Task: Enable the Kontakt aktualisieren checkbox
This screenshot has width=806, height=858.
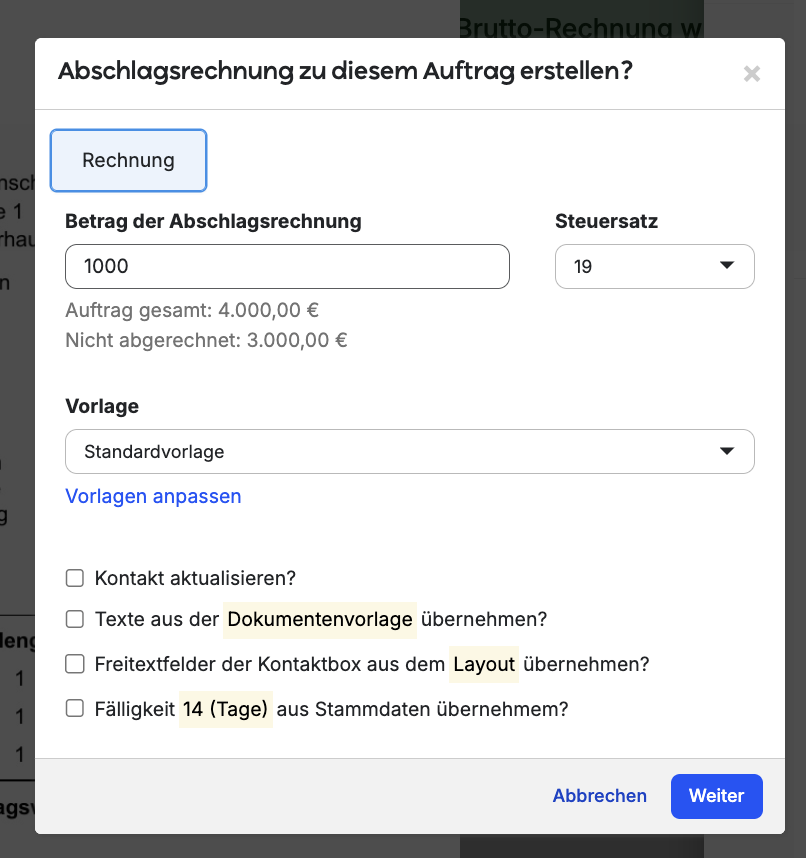Action: pyautogui.click(x=75, y=578)
